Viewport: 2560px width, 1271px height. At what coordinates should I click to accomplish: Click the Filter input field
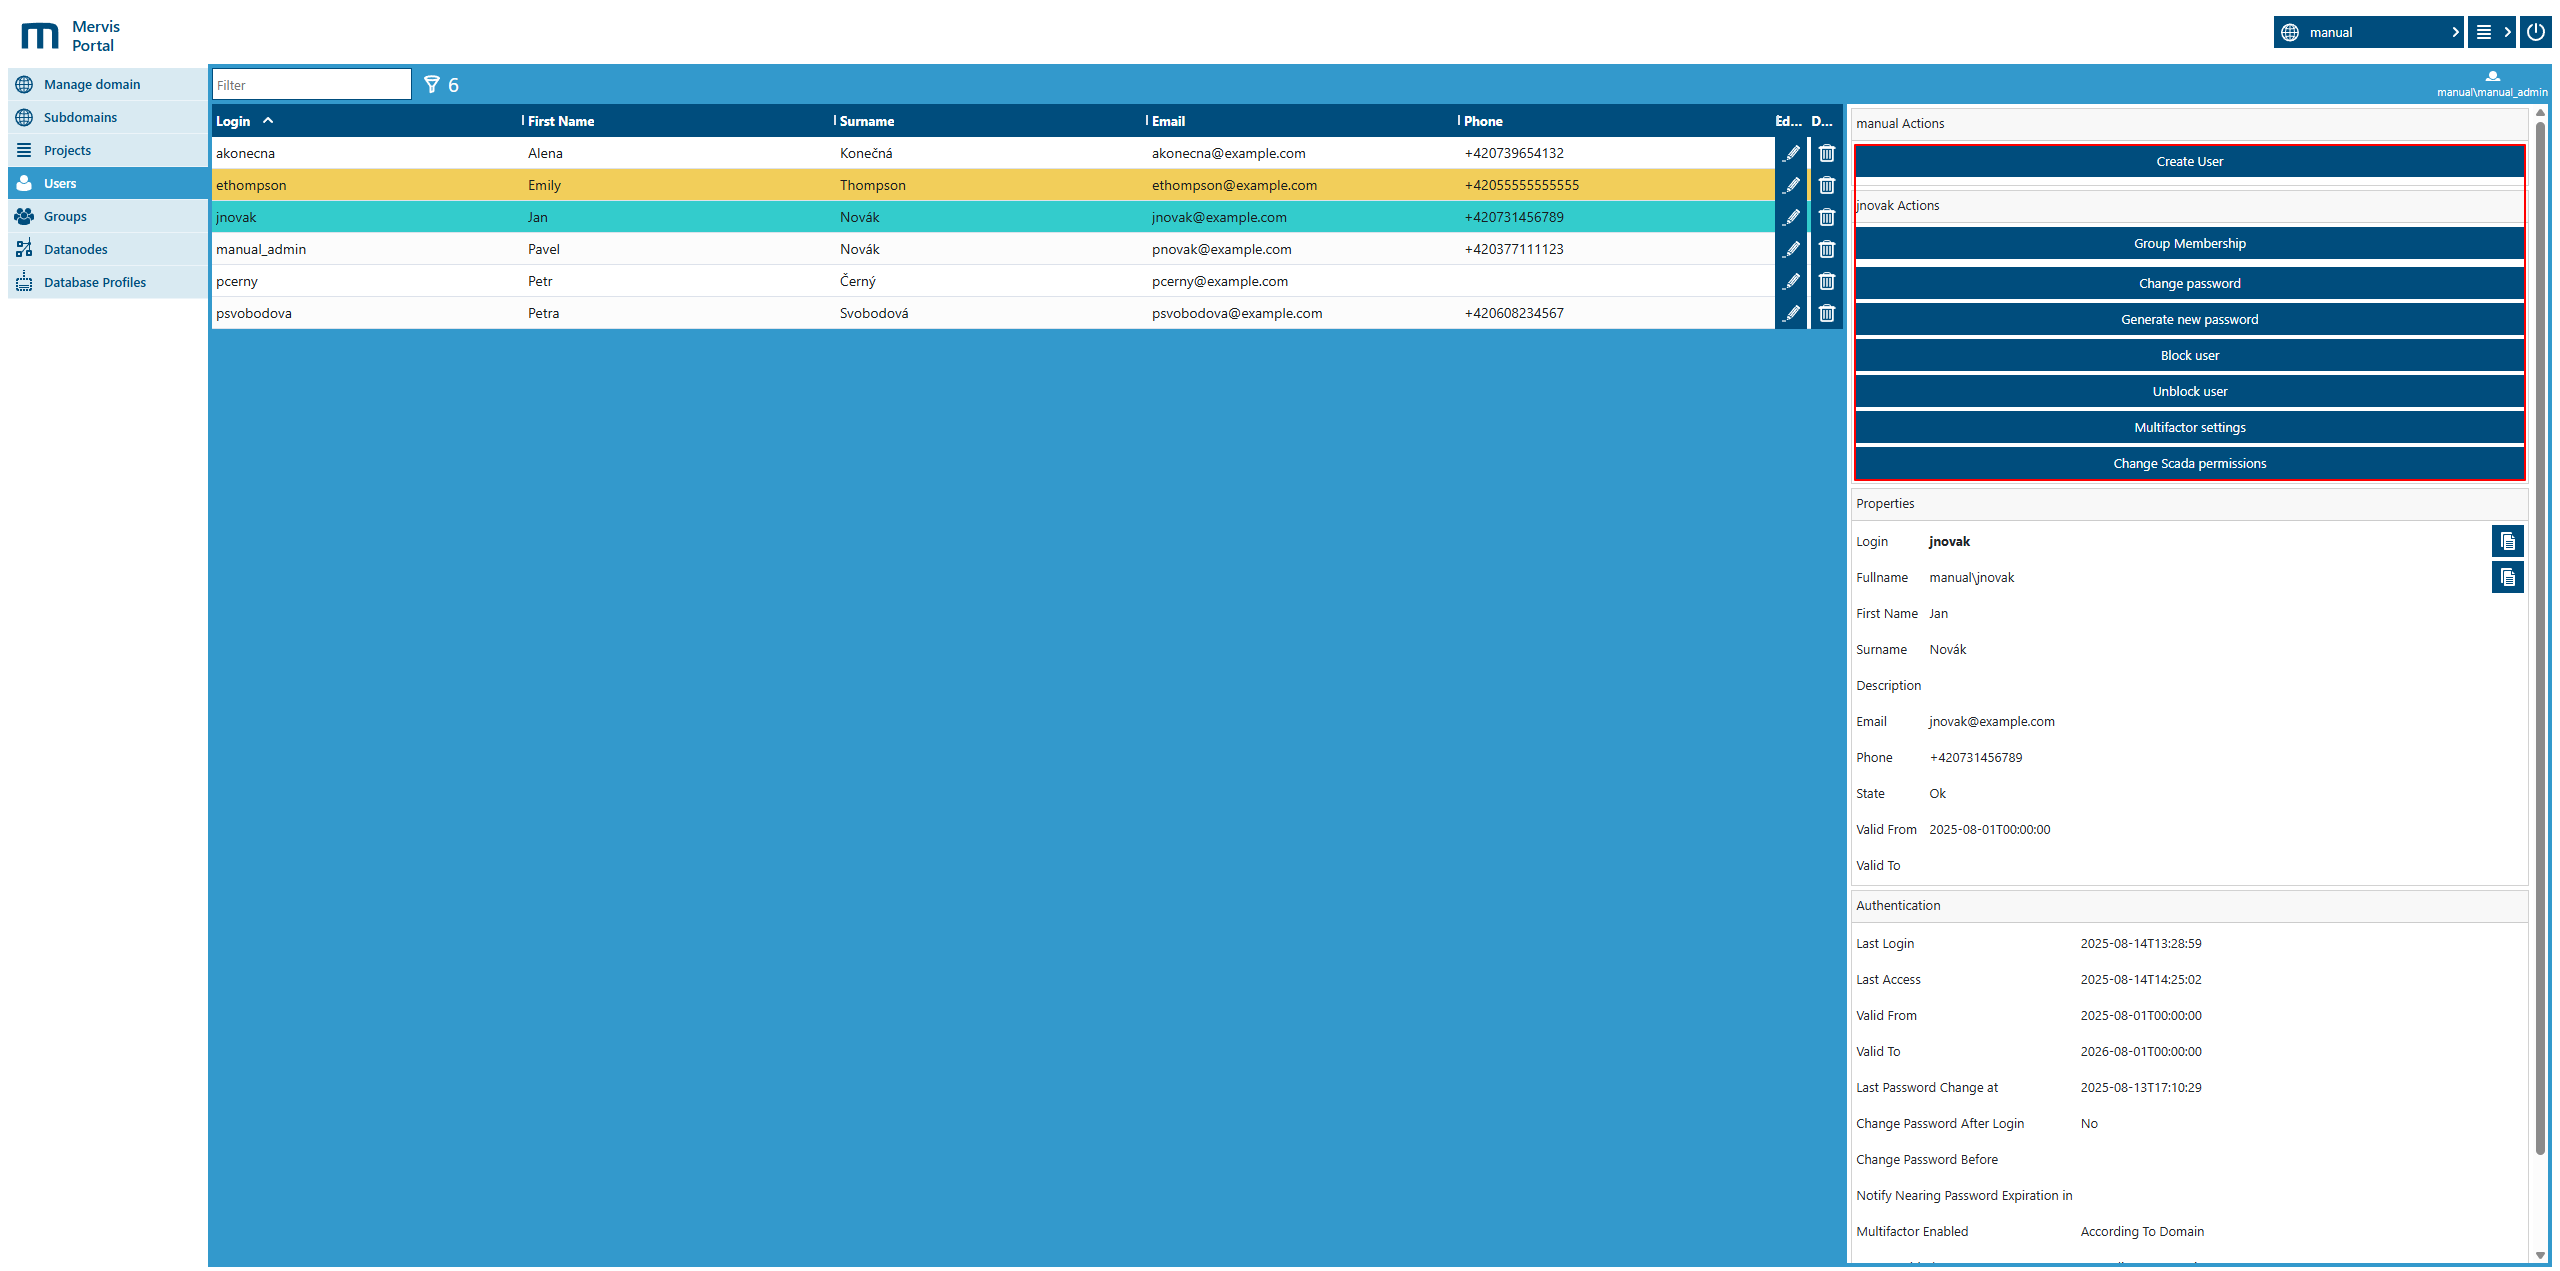312,85
